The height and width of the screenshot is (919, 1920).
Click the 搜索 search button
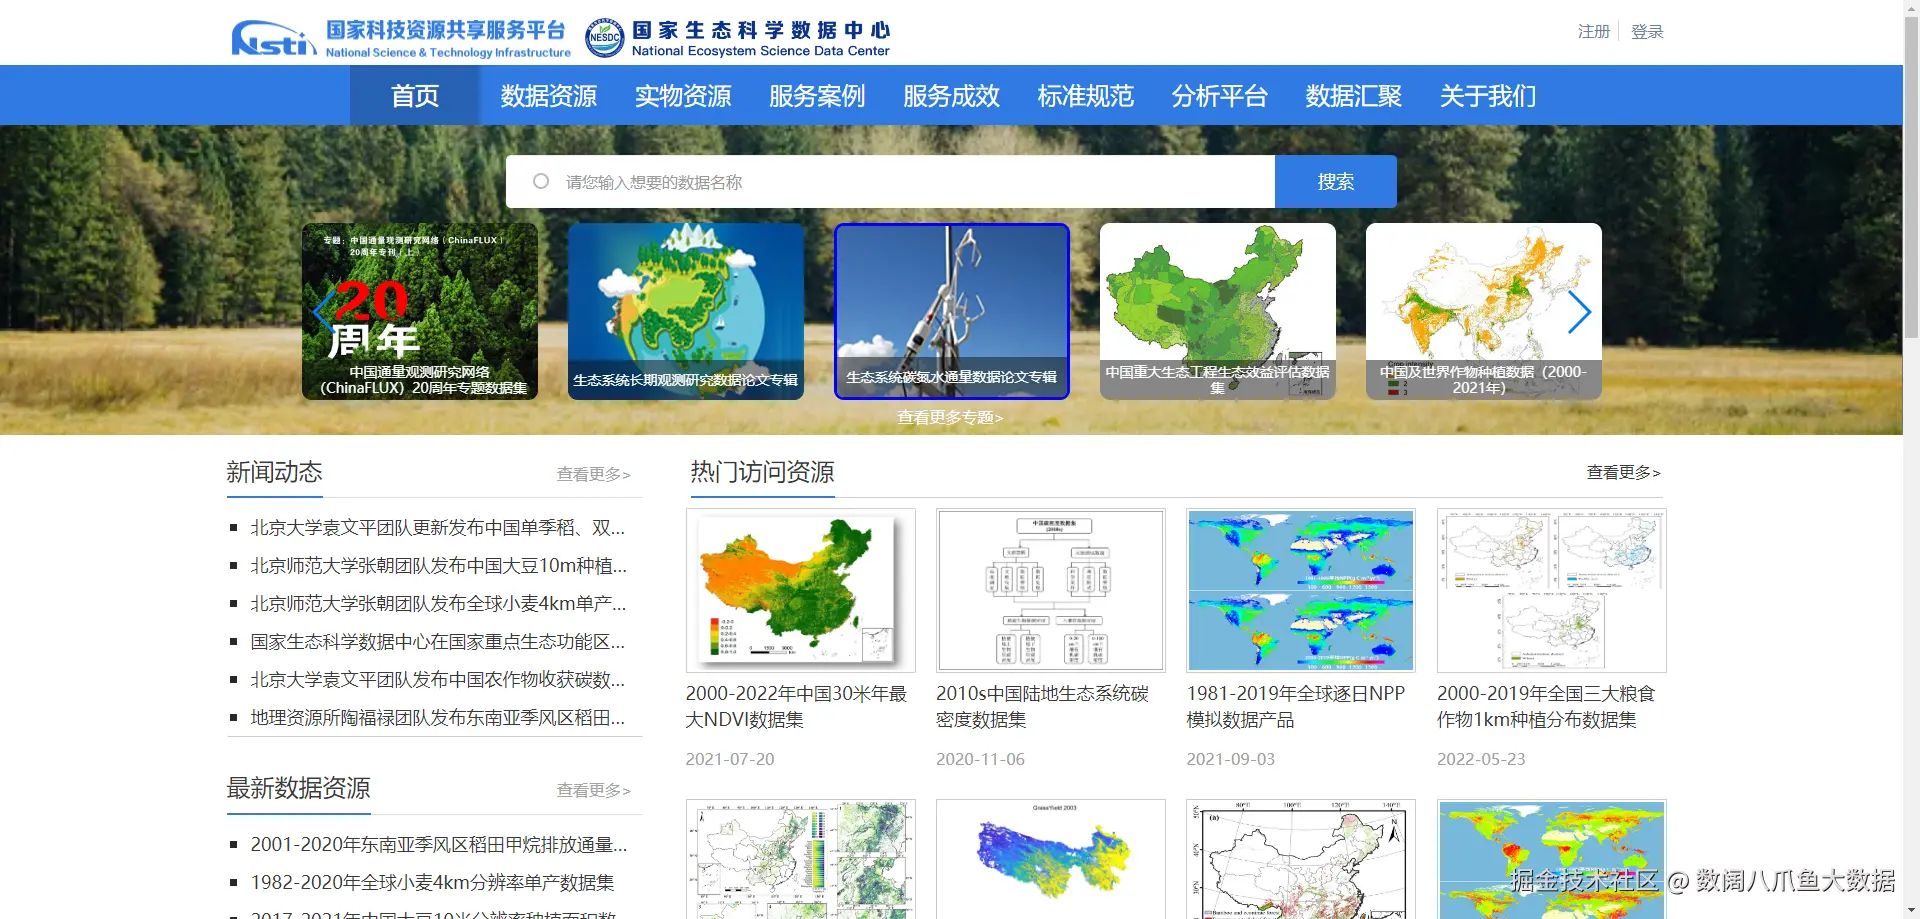pos(1336,182)
